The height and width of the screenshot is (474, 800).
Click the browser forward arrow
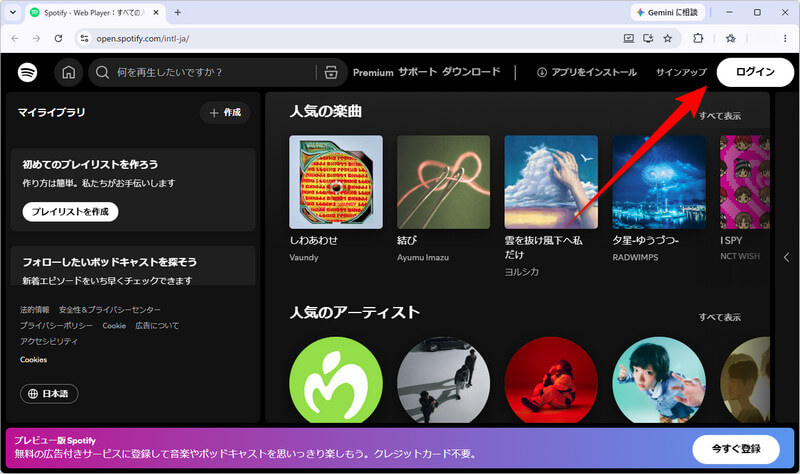tap(36, 38)
